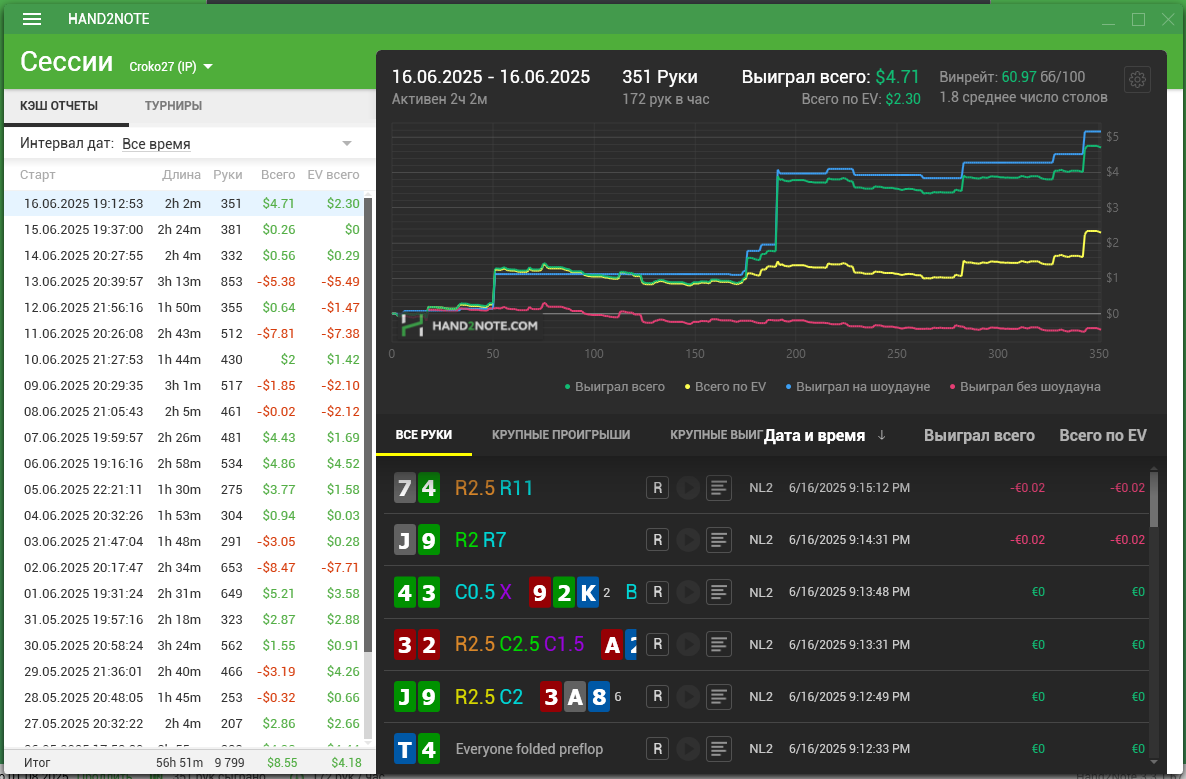Select session 14.06.2025 20:27:55
1186x779 pixels.
(x=184, y=256)
